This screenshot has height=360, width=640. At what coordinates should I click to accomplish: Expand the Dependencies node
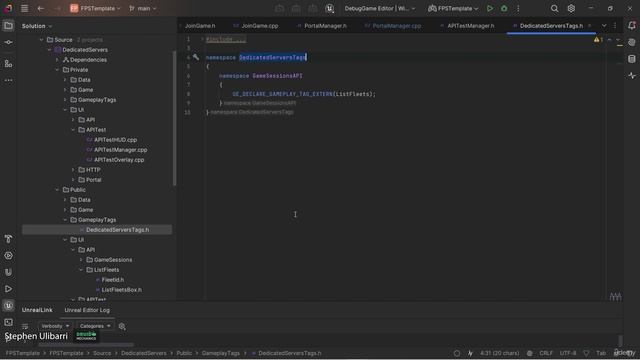(57, 60)
